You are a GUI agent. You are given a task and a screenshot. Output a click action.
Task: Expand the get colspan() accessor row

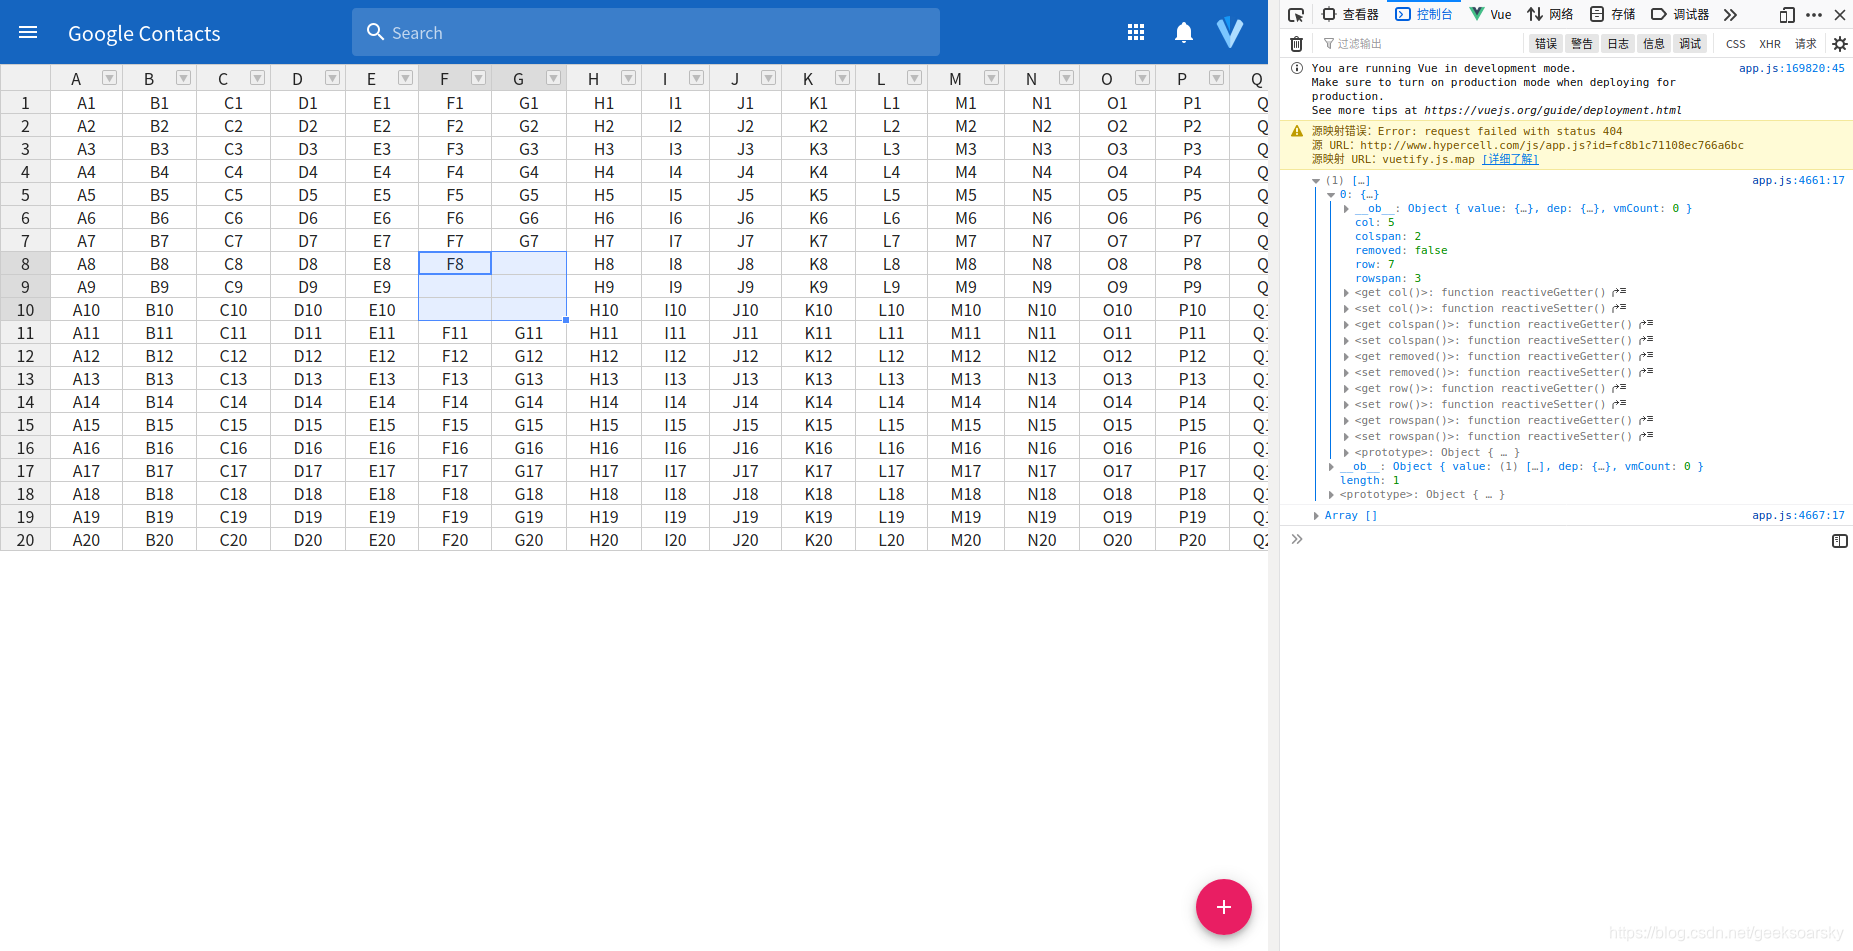pyautogui.click(x=1346, y=324)
